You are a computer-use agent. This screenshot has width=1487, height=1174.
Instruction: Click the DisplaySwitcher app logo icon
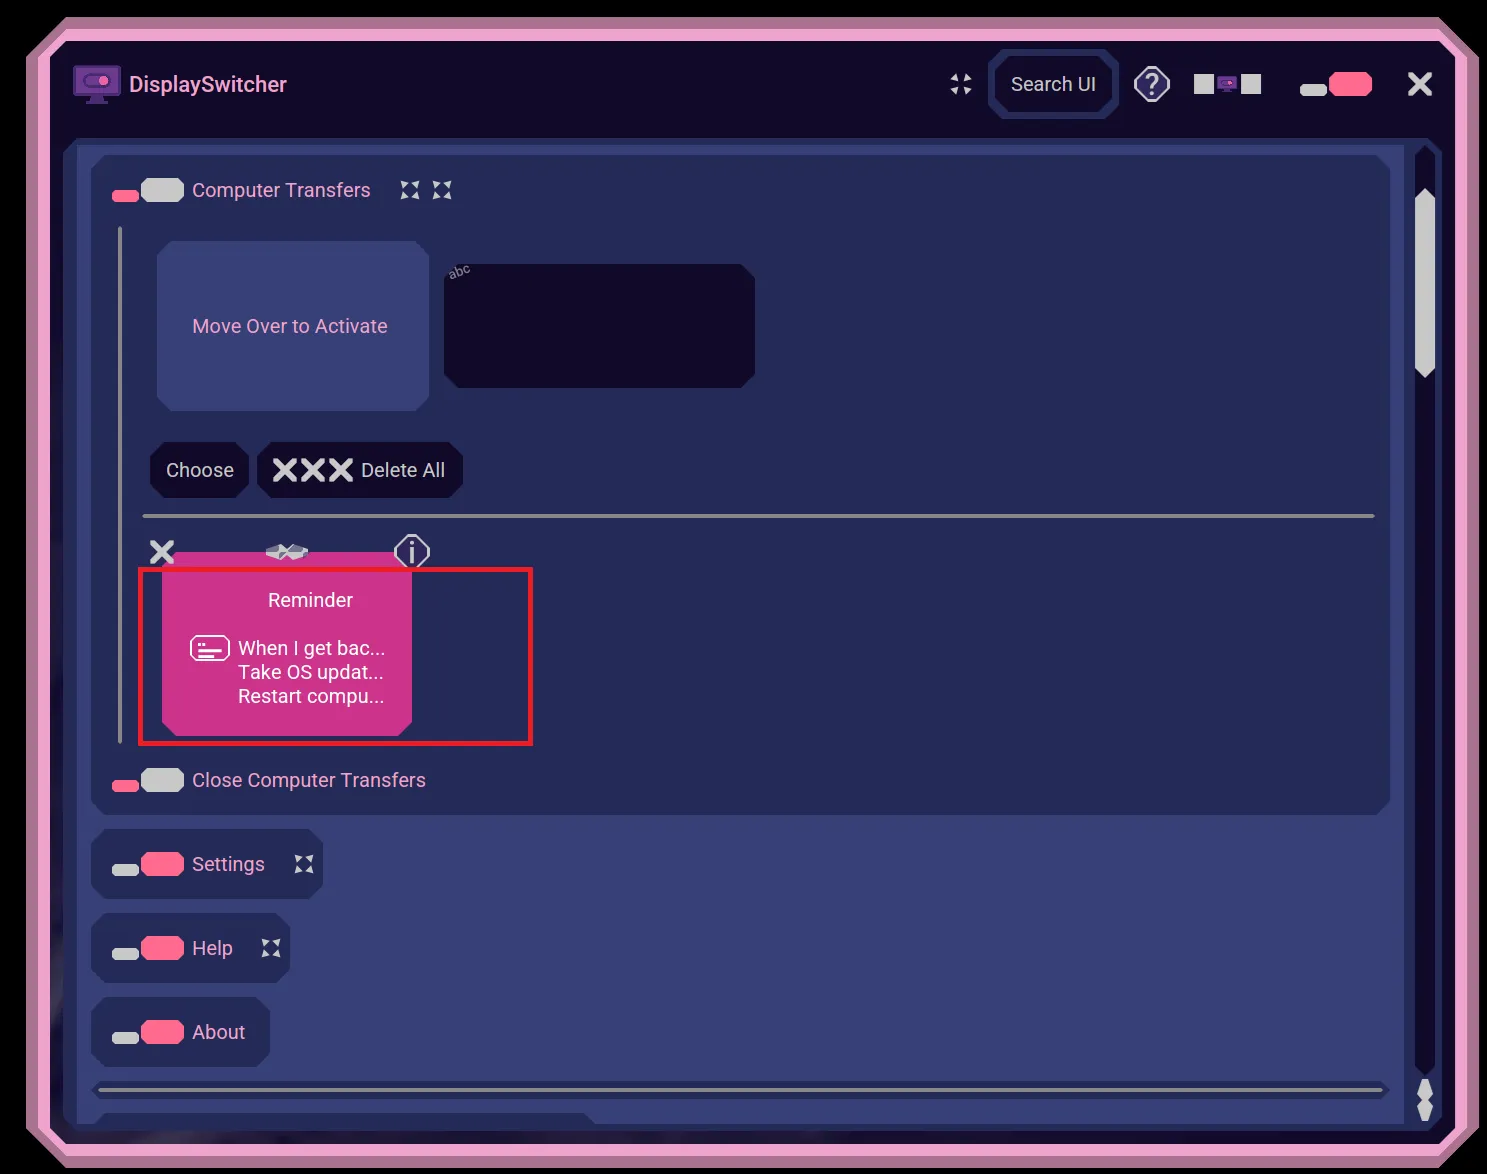[97, 84]
